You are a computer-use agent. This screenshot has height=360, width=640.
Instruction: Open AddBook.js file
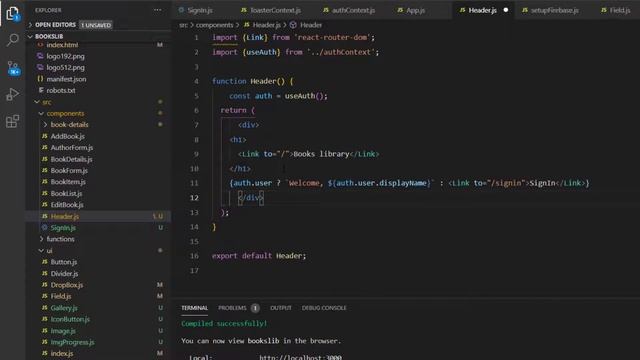(x=68, y=136)
